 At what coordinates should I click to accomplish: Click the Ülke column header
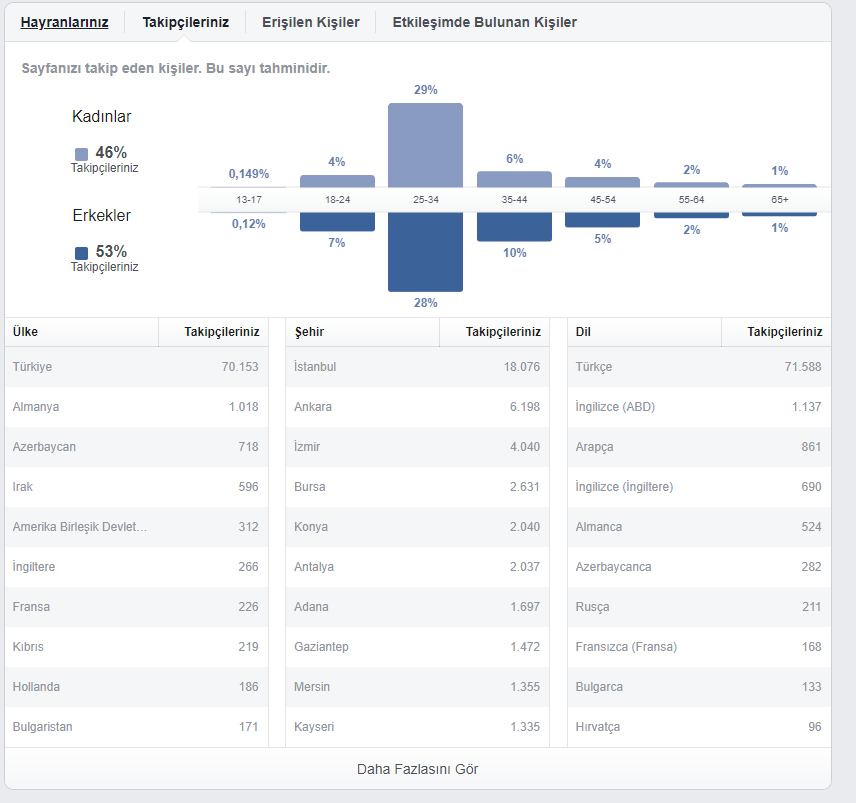click(x=82, y=332)
